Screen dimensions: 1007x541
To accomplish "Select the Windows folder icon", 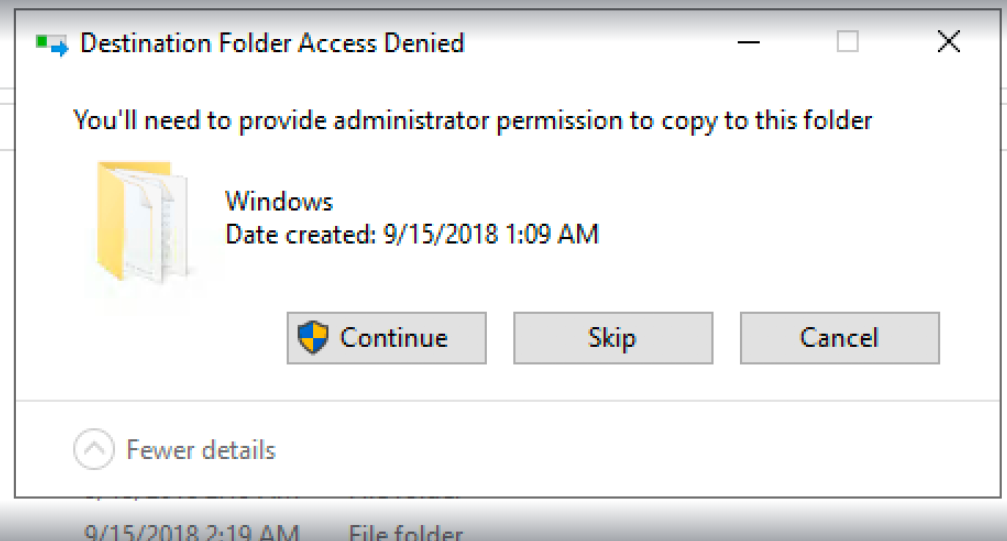I will click(143, 222).
